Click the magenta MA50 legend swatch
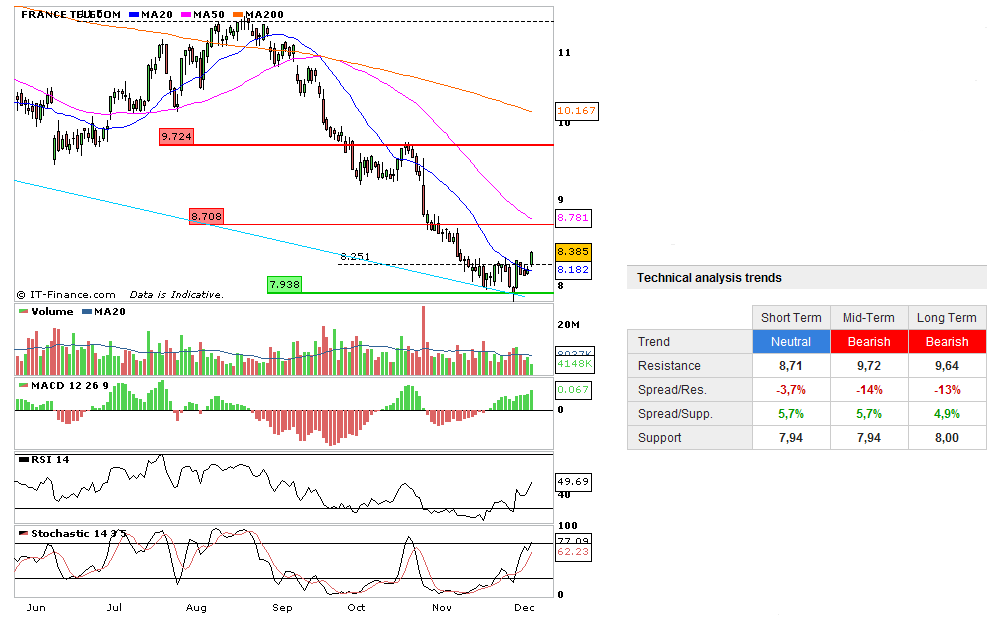The width and height of the screenshot is (993, 621). (x=186, y=15)
